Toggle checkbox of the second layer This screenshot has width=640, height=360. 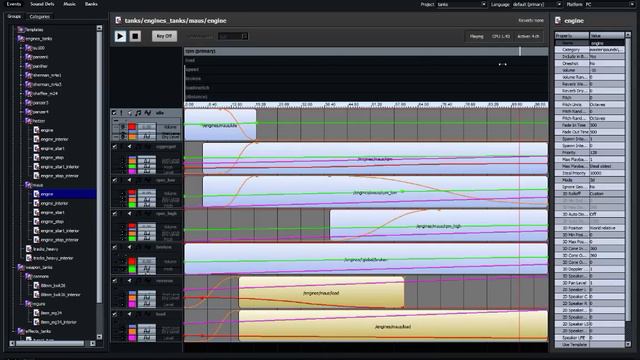click(114, 146)
